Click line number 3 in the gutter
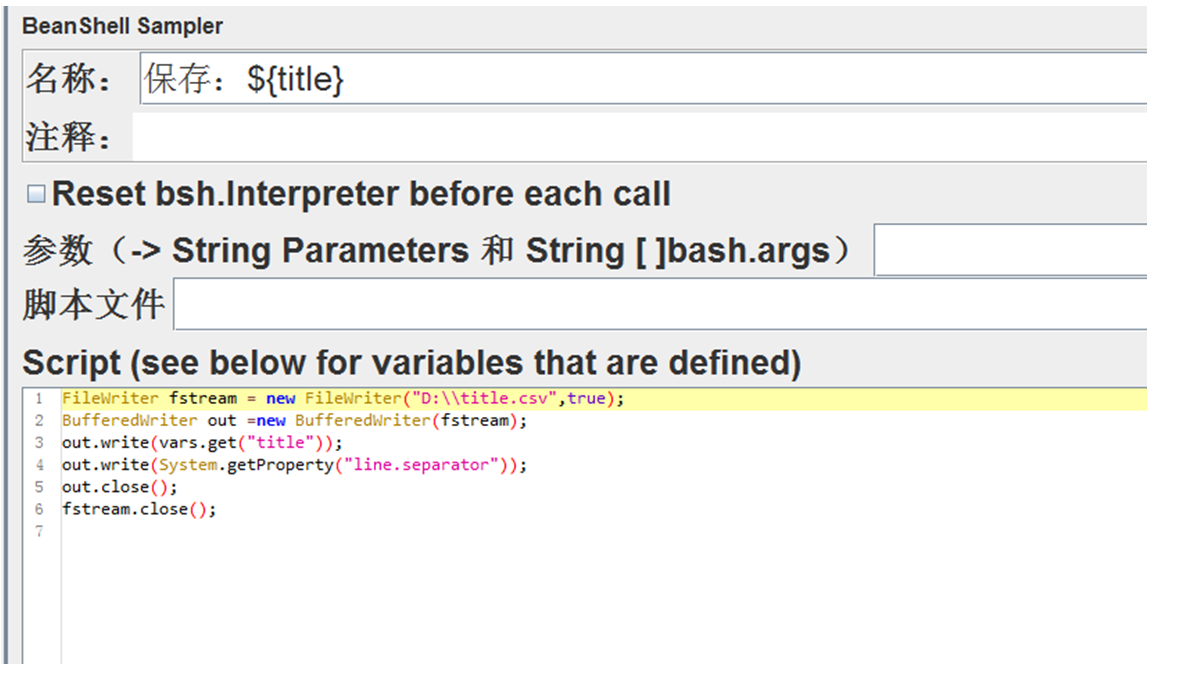1190x693 pixels. pos(39,443)
